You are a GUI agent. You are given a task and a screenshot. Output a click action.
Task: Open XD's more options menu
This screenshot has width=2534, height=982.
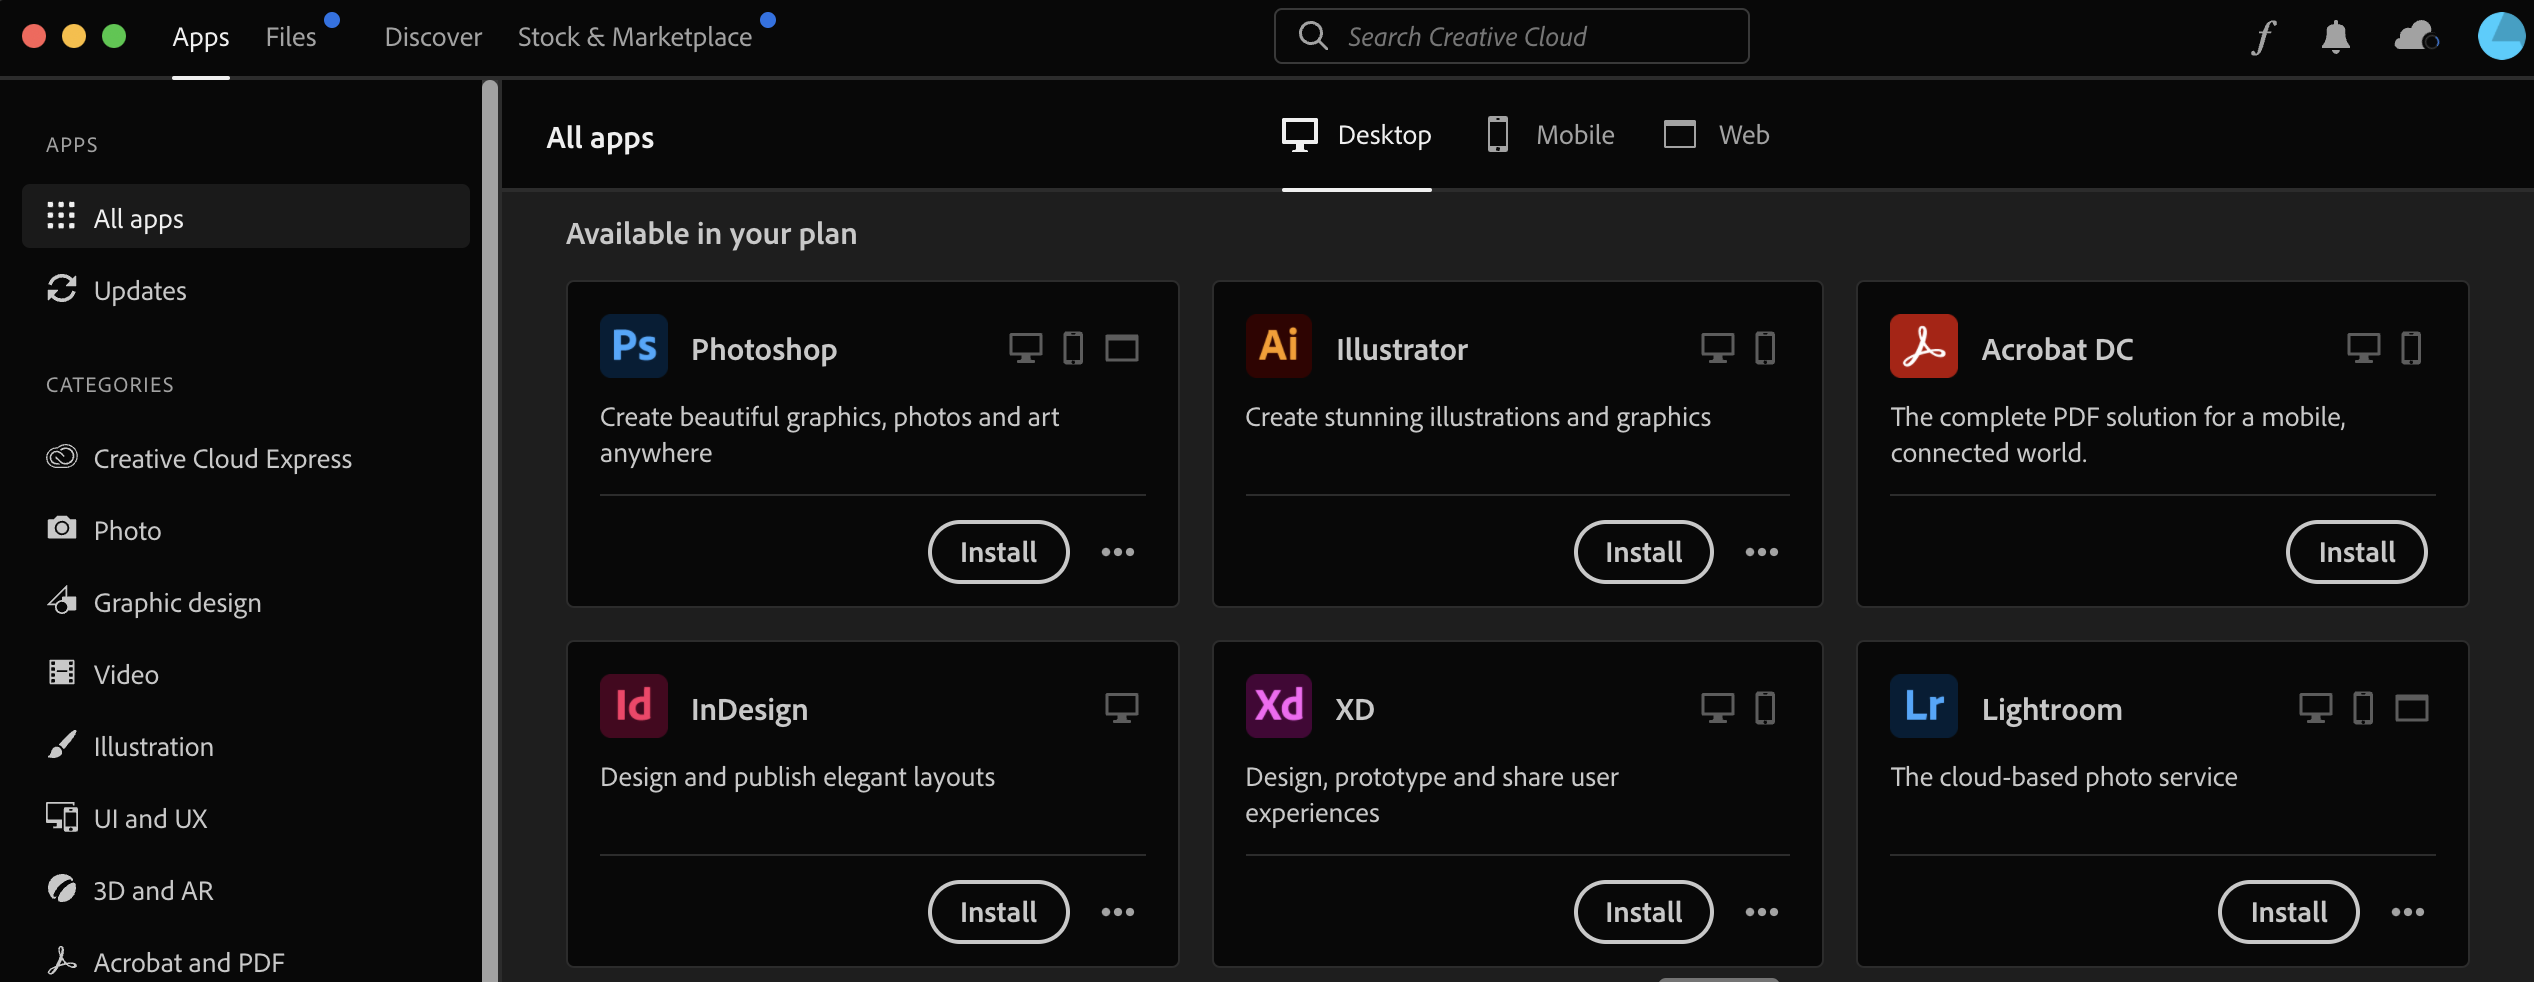[1762, 912]
